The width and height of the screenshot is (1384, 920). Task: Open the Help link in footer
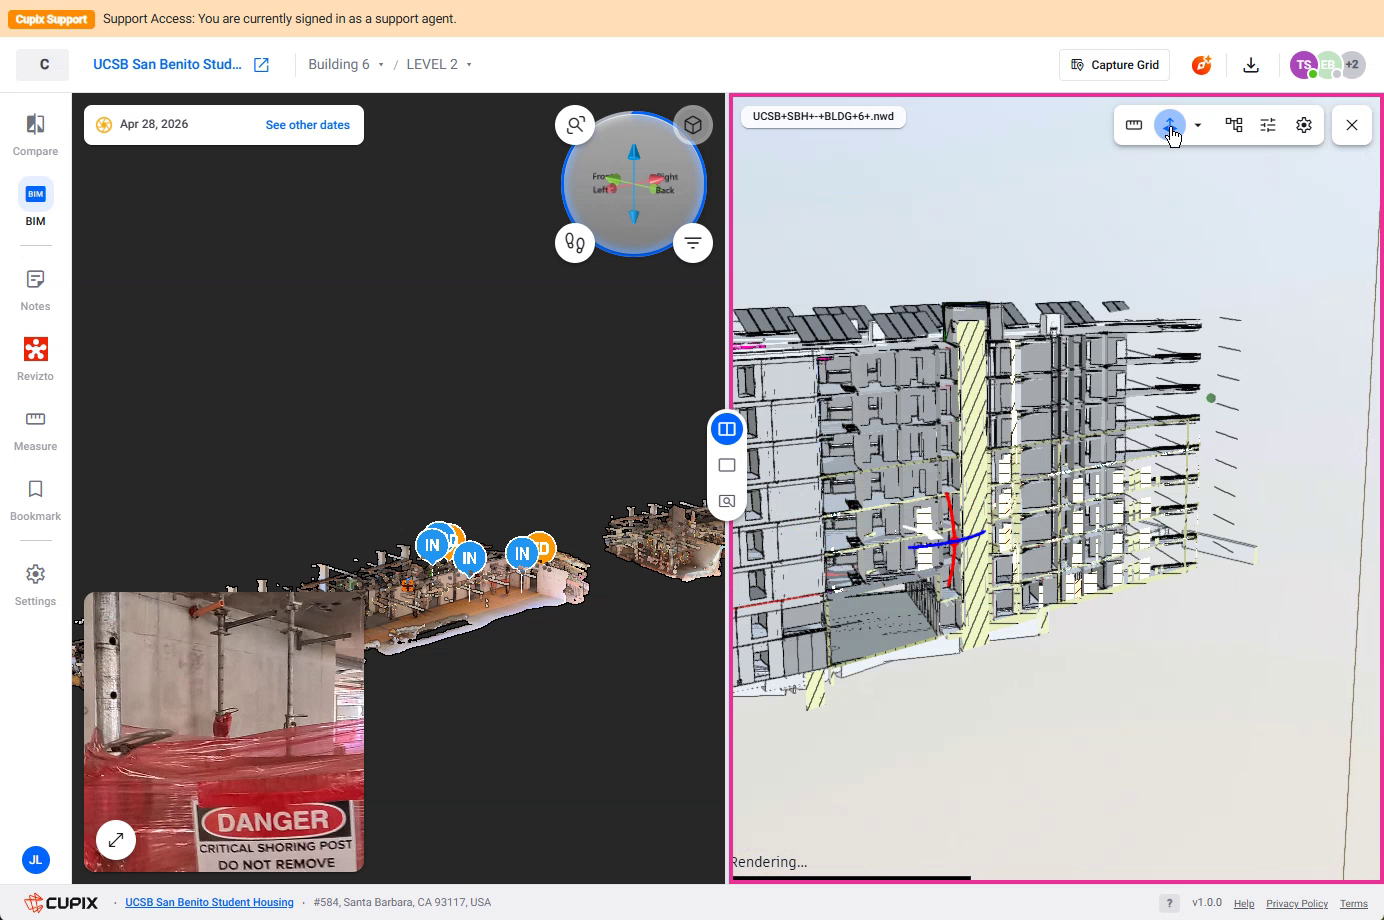click(1244, 903)
